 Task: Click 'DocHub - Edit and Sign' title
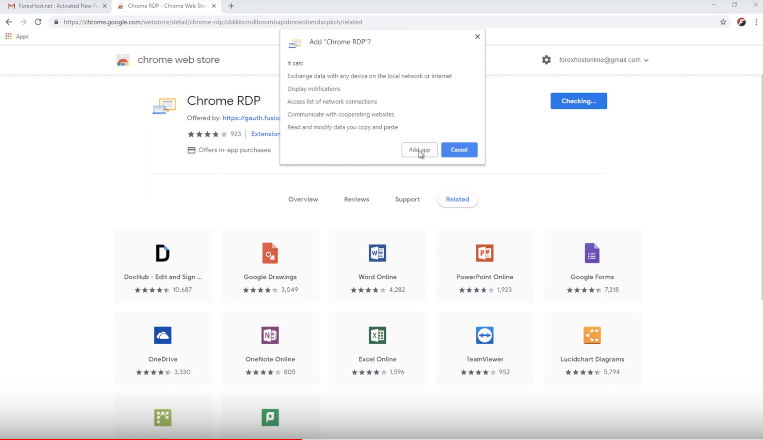click(163, 277)
